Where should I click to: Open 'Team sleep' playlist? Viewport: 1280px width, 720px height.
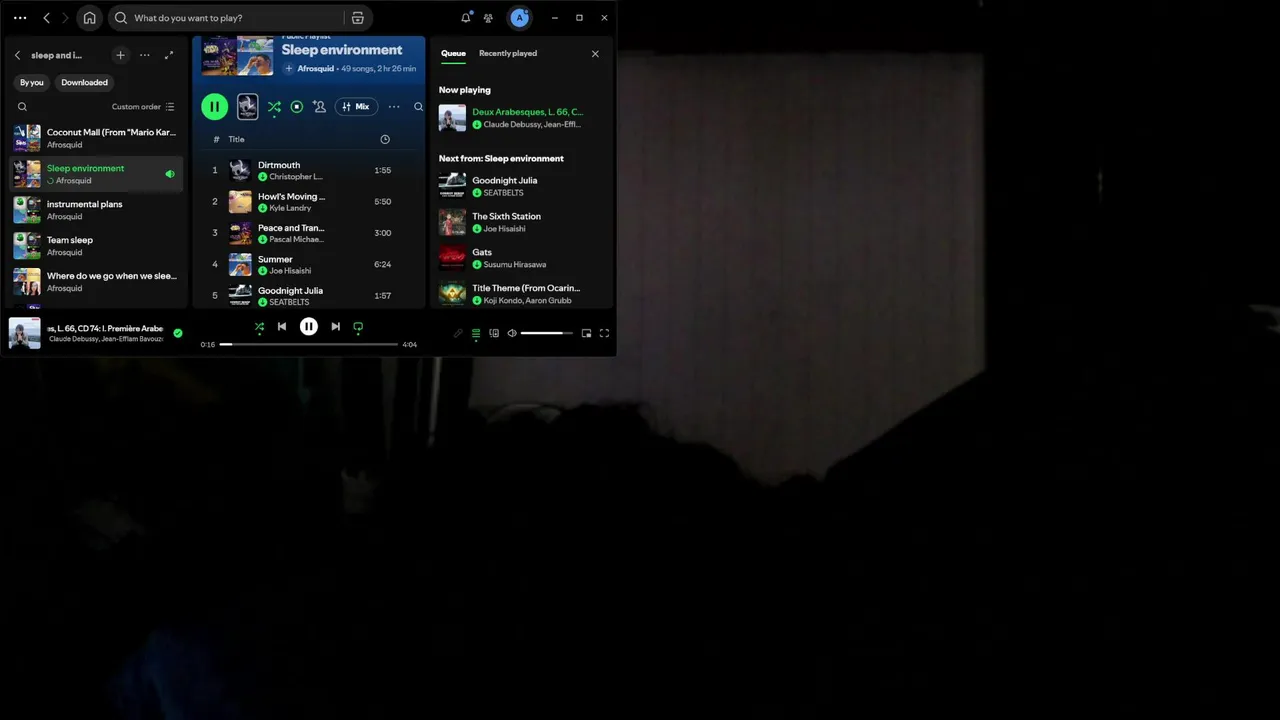(x=96, y=246)
